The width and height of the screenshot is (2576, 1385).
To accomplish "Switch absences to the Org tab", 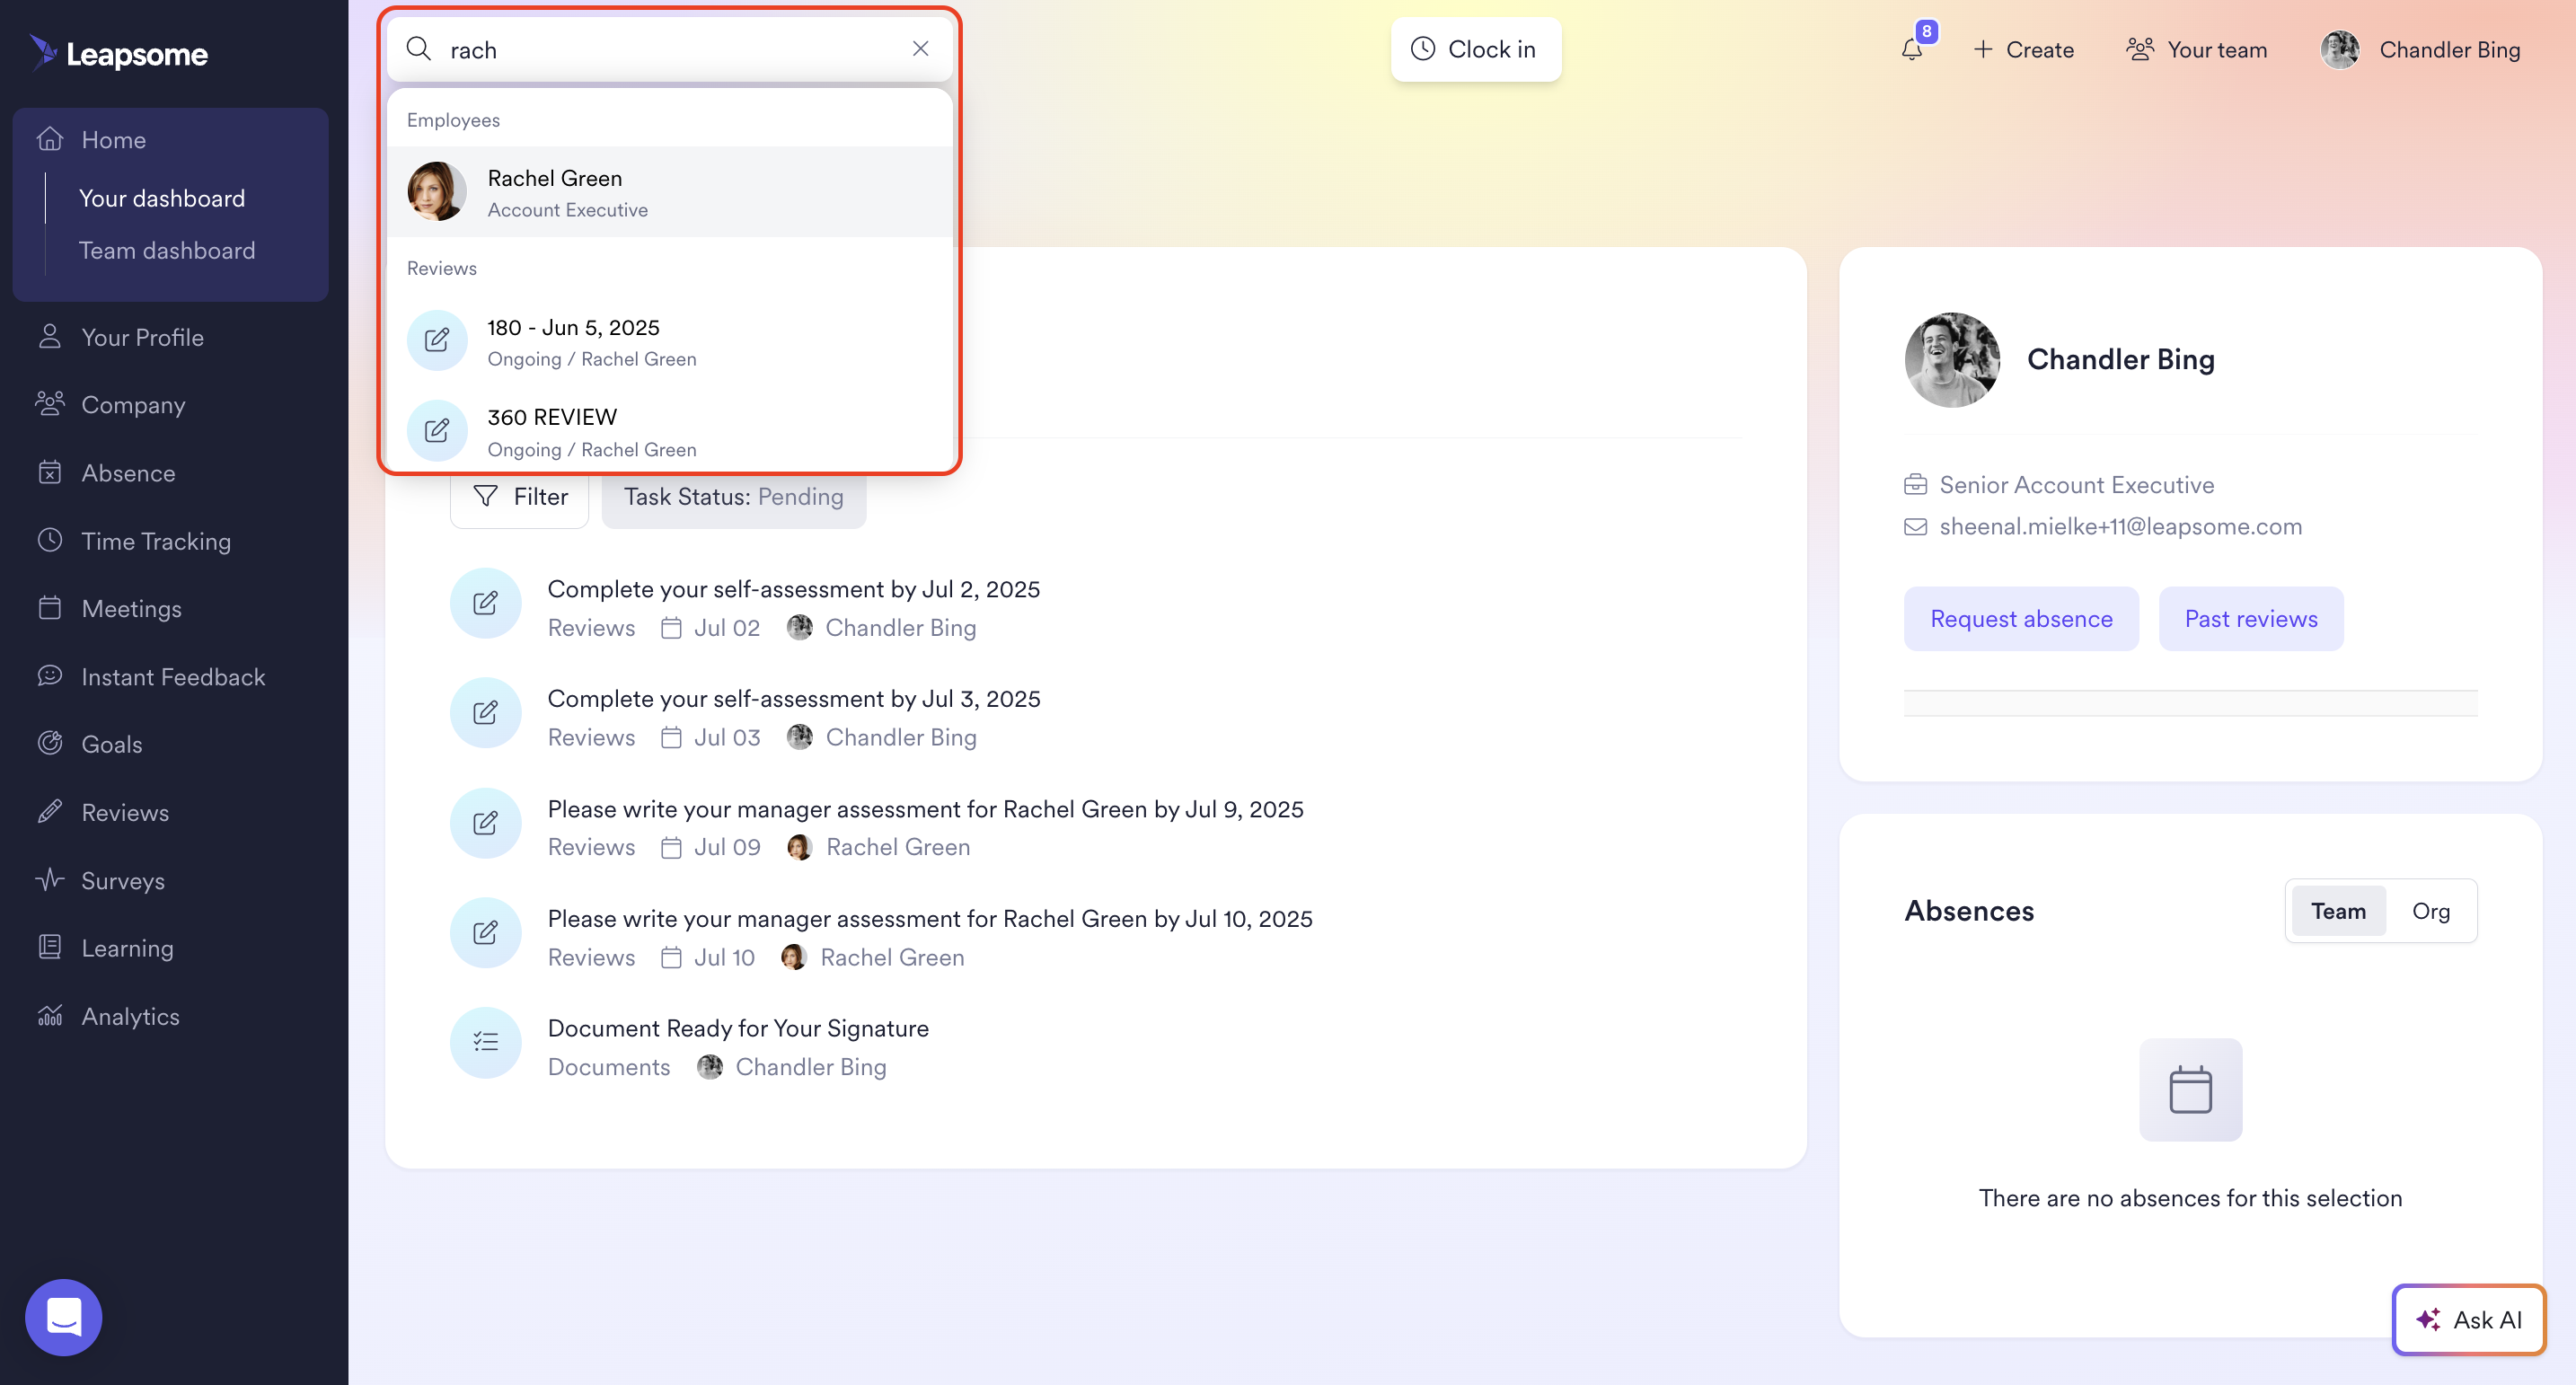I will pos(2430,910).
